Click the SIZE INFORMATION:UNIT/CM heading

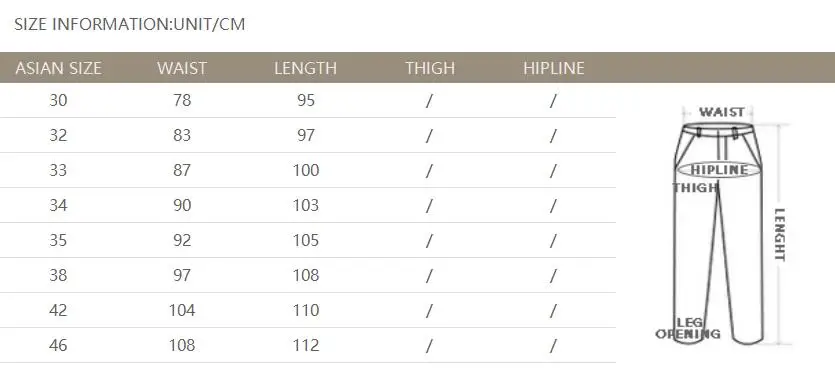(x=129, y=24)
